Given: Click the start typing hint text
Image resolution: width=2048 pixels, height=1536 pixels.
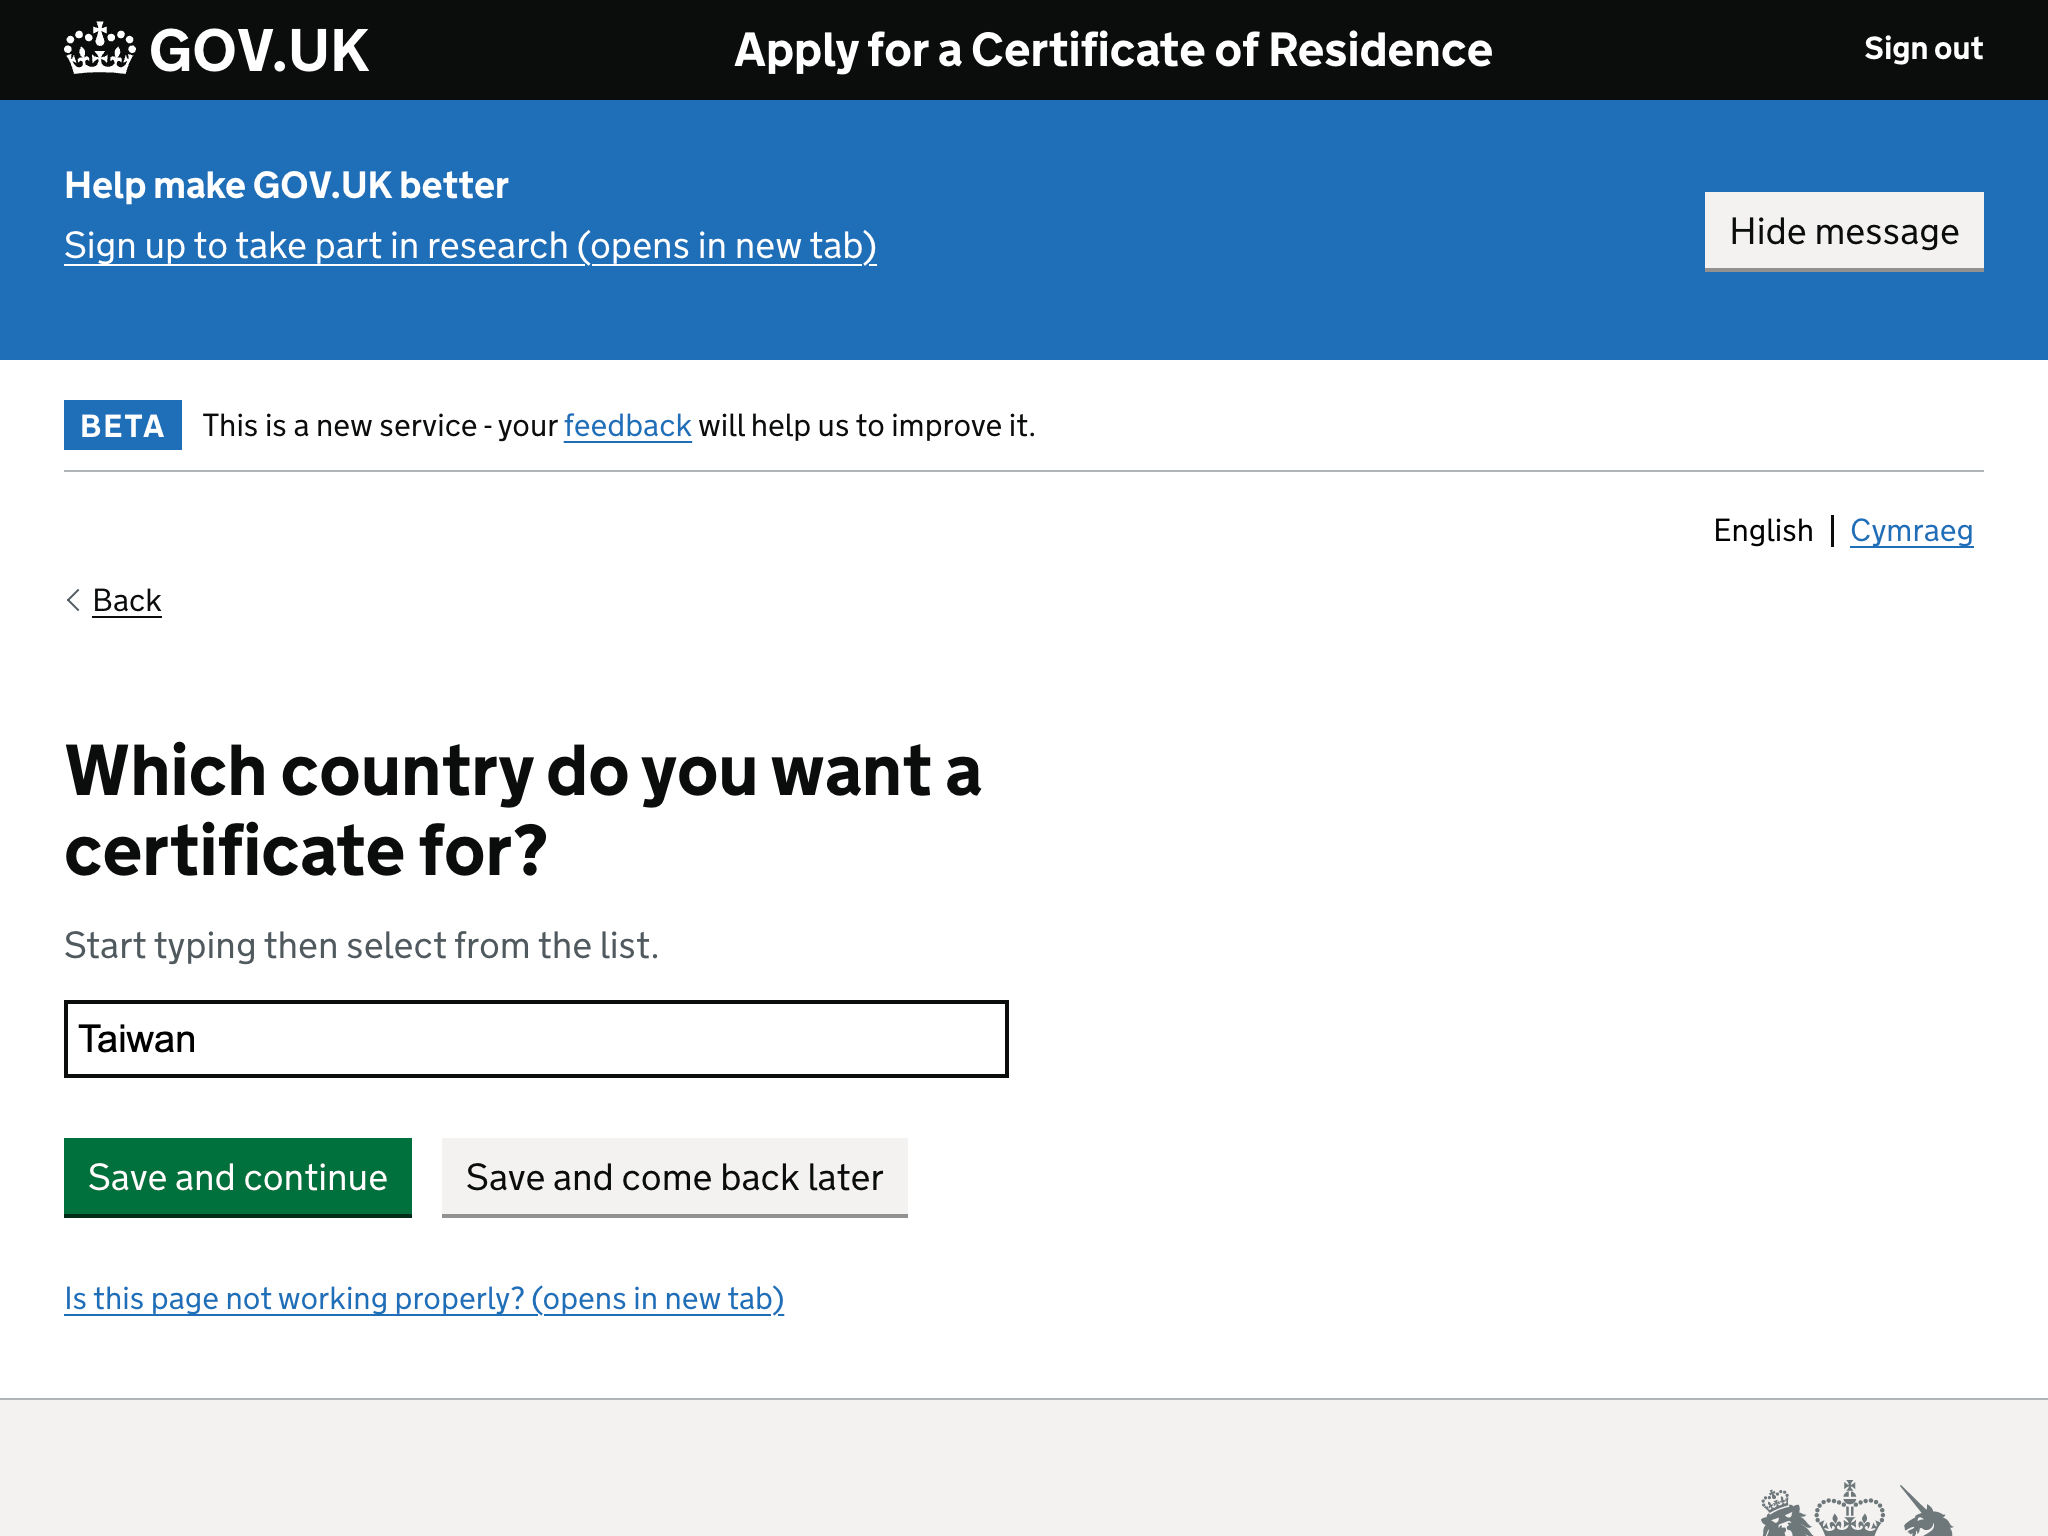Looking at the screenshot, I should click(x=361, y=944).
